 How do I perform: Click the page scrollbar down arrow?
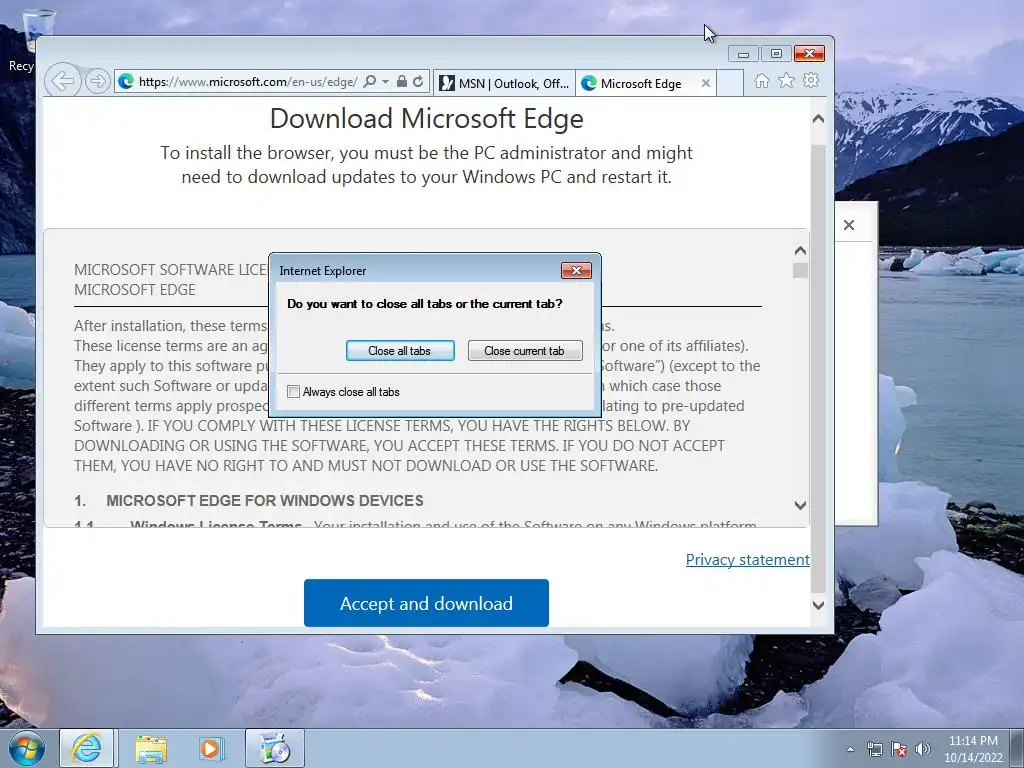818,605
